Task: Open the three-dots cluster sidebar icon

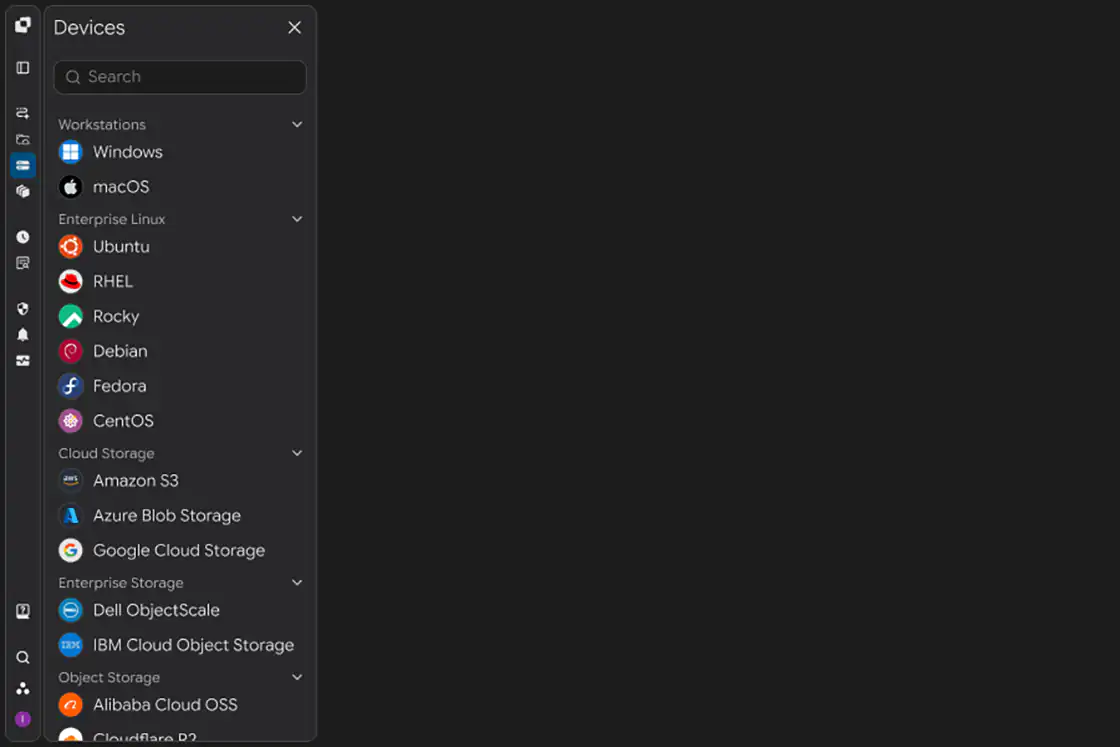Action: click(x=23, y=688)
